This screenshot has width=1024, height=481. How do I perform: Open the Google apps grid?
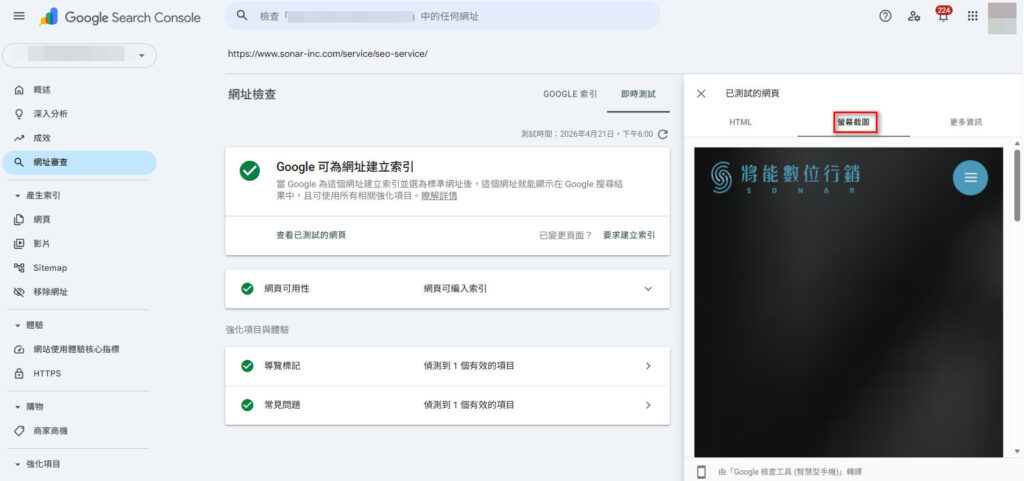click(972, 16)
